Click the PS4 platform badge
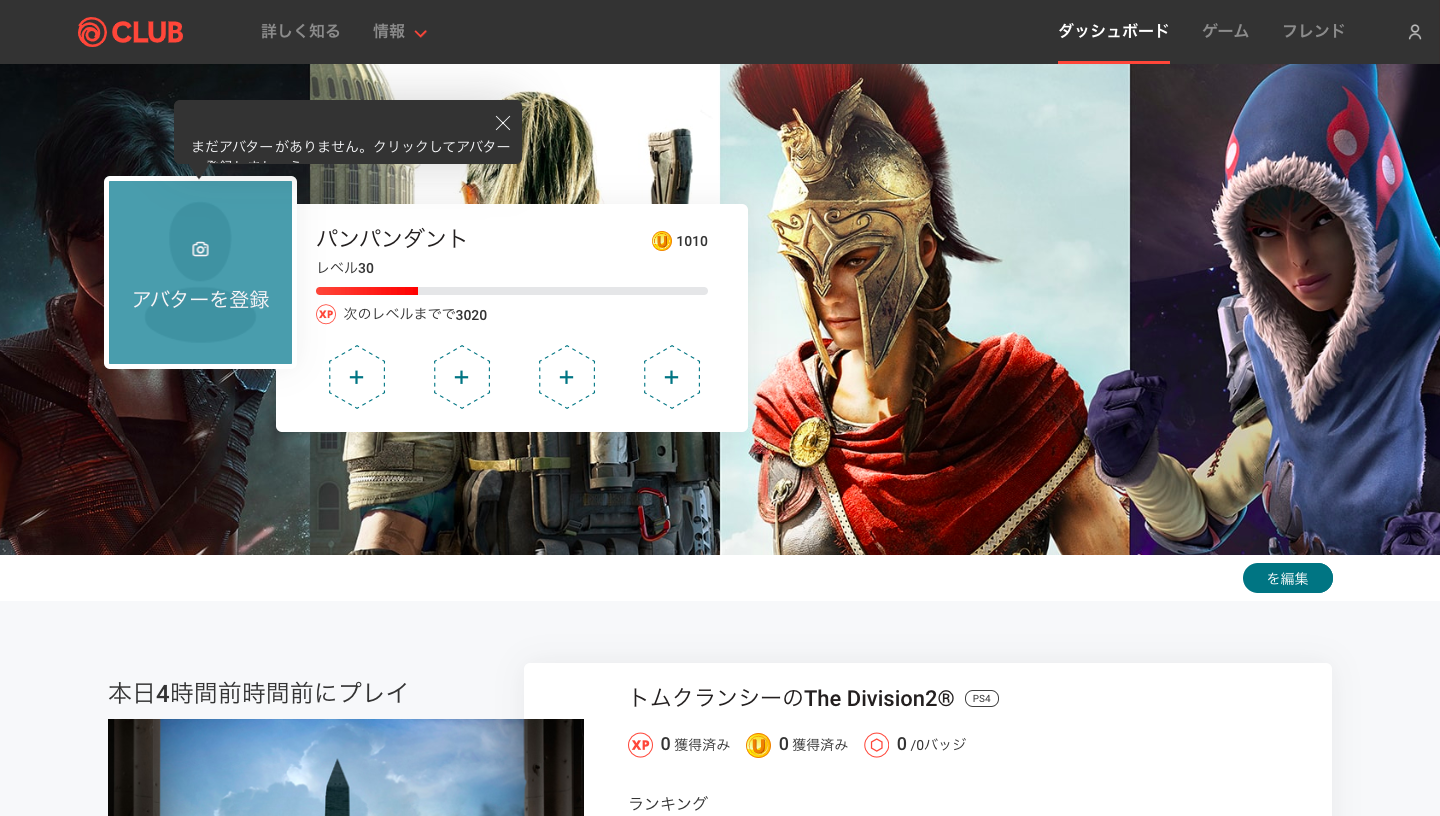The width and height of the screenshot is (1440, 816). pyautogui.click(x=982, y=699)
